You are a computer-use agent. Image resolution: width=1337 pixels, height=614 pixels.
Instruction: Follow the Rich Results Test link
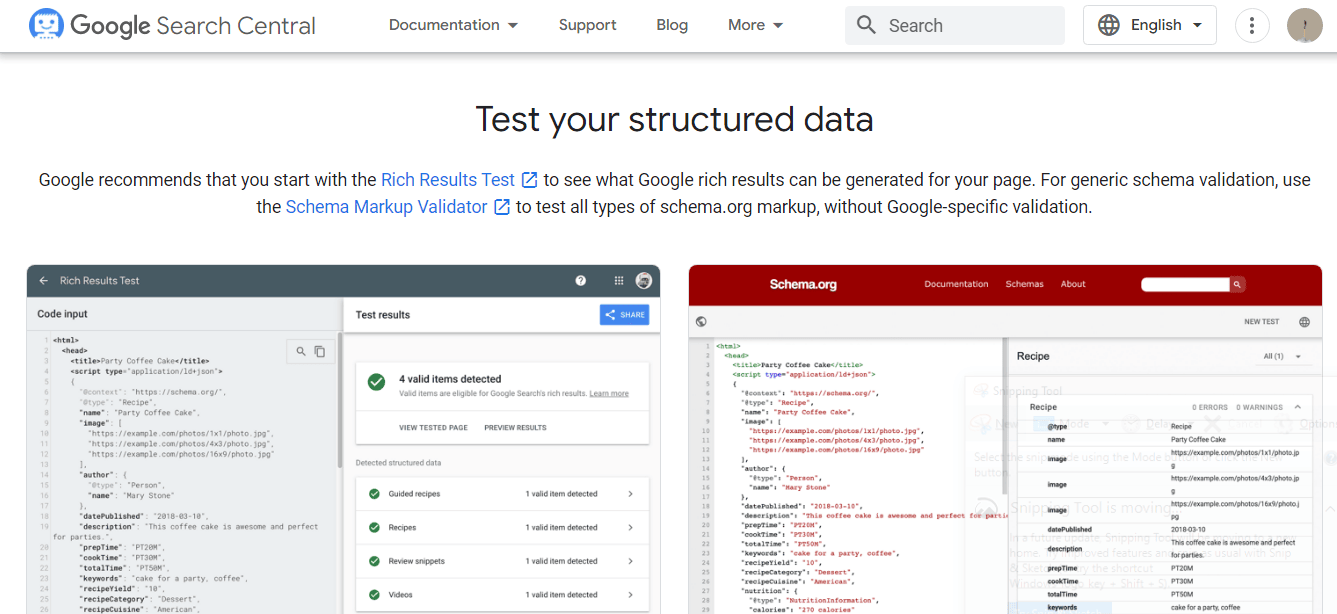click(x=448, y=180)
